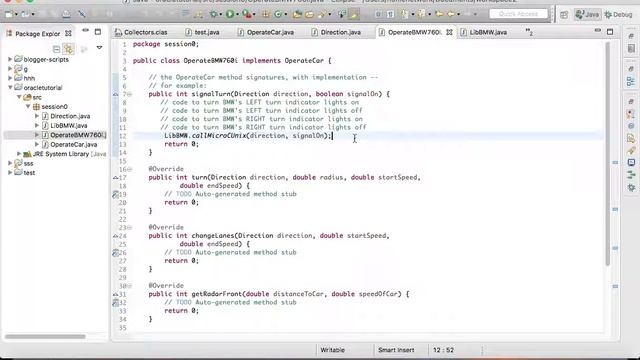This screenshot has width=640, height=360.
Task: Switch to test.java editor tab
Action: click(202, 32)
